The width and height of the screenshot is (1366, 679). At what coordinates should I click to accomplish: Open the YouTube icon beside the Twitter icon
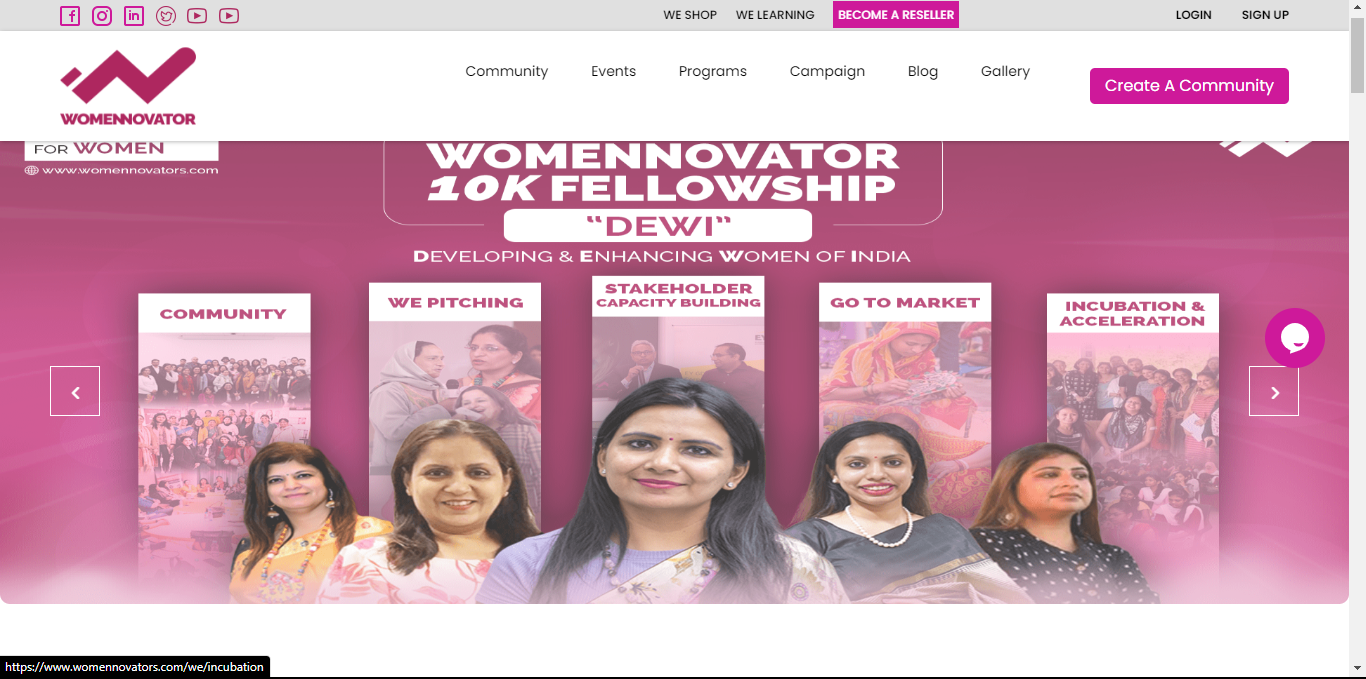pyautogui.click(x=197, y=16)
